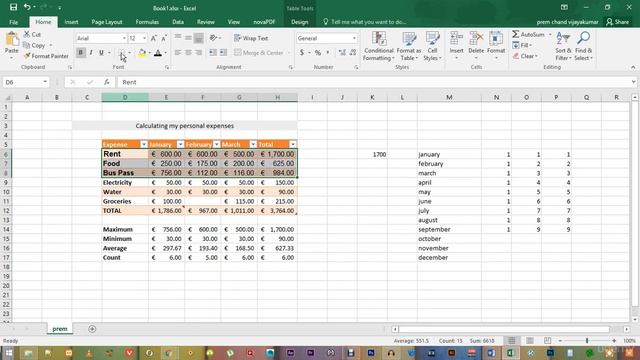Apply percent style
Image resolution: width=640 pixels, height=360 pixels.
[318, 53]
